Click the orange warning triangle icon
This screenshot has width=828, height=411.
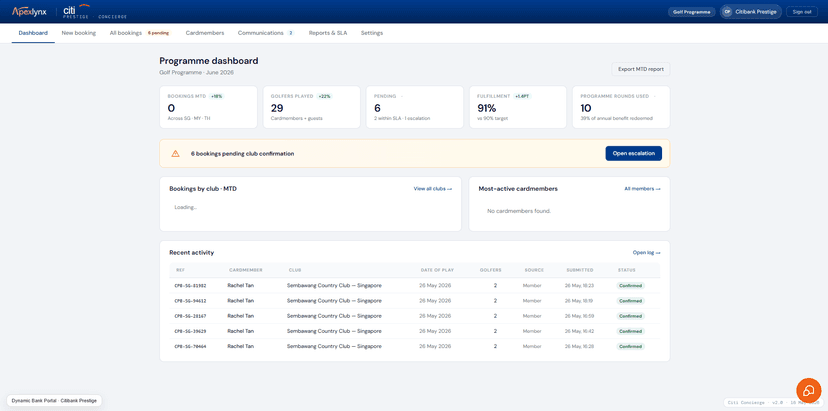click(175, 154)
